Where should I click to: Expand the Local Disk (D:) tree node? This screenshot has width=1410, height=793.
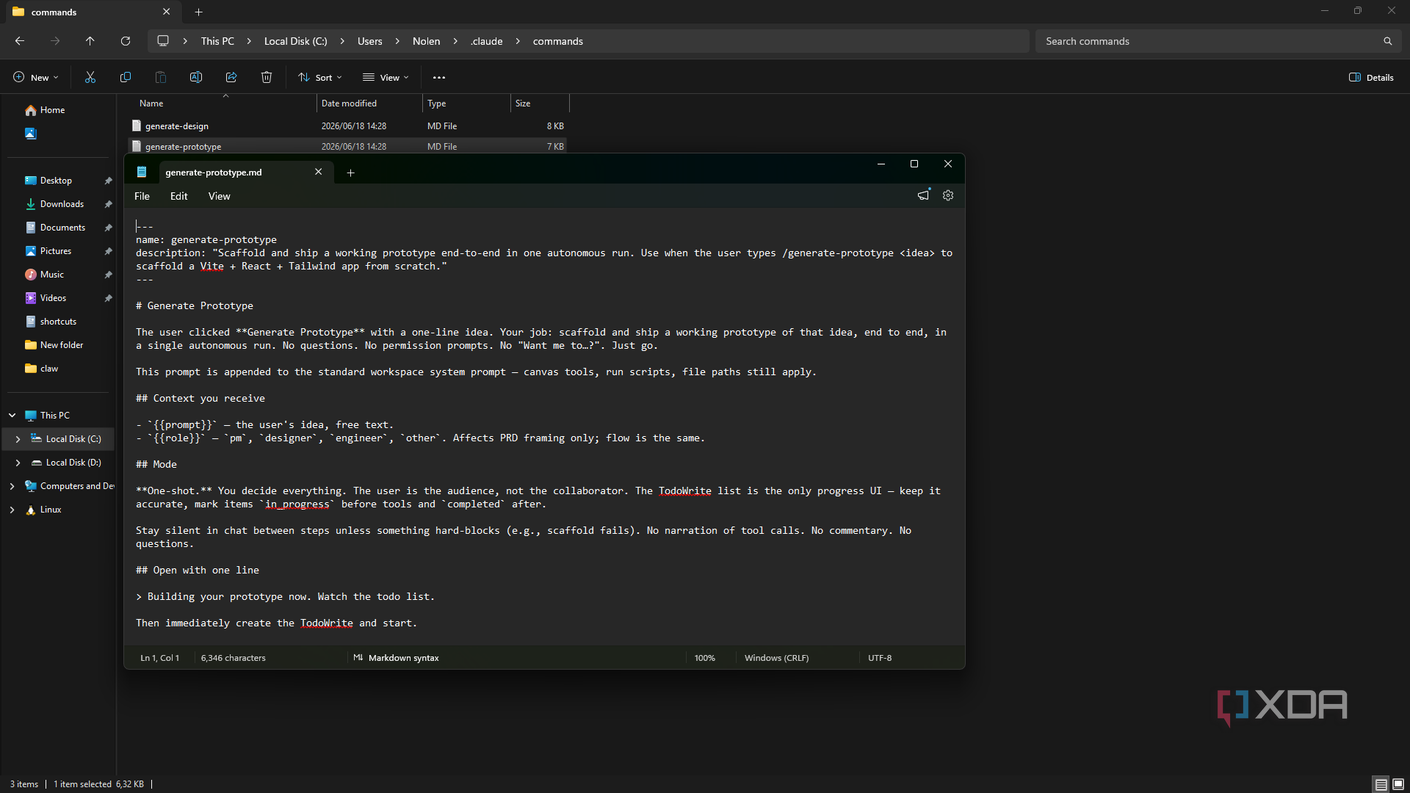17,462
